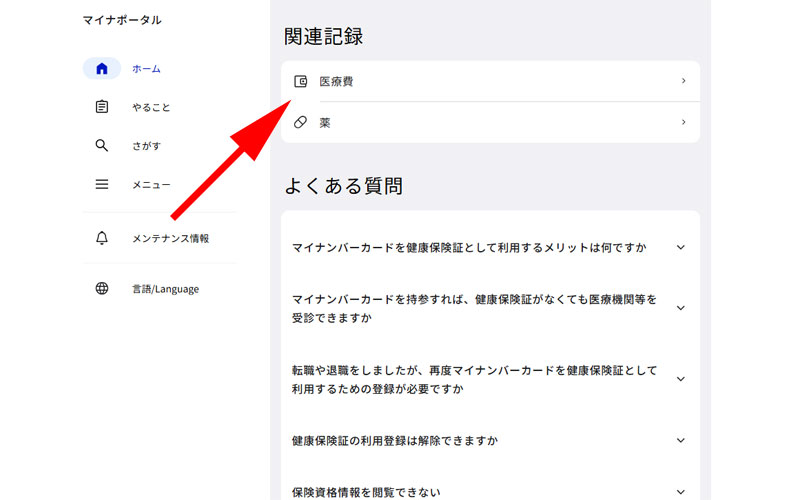Viewport: 800px width, 500px height.
Task: Expand chevron for 利用登録は解除できますか question
Action: [681, 440]
